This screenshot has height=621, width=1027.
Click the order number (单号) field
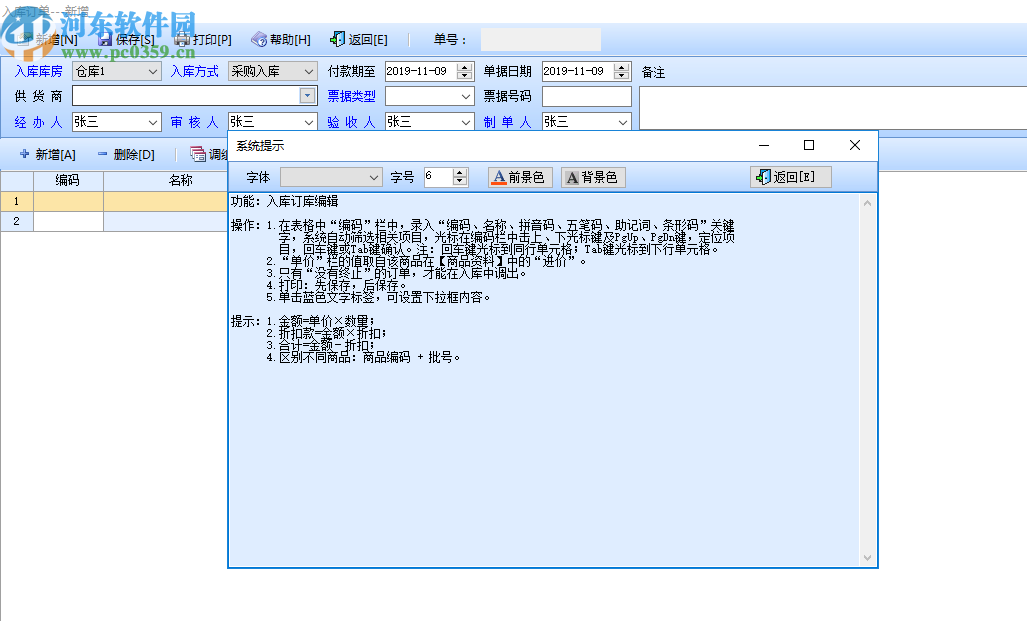[x=541, y=39]
